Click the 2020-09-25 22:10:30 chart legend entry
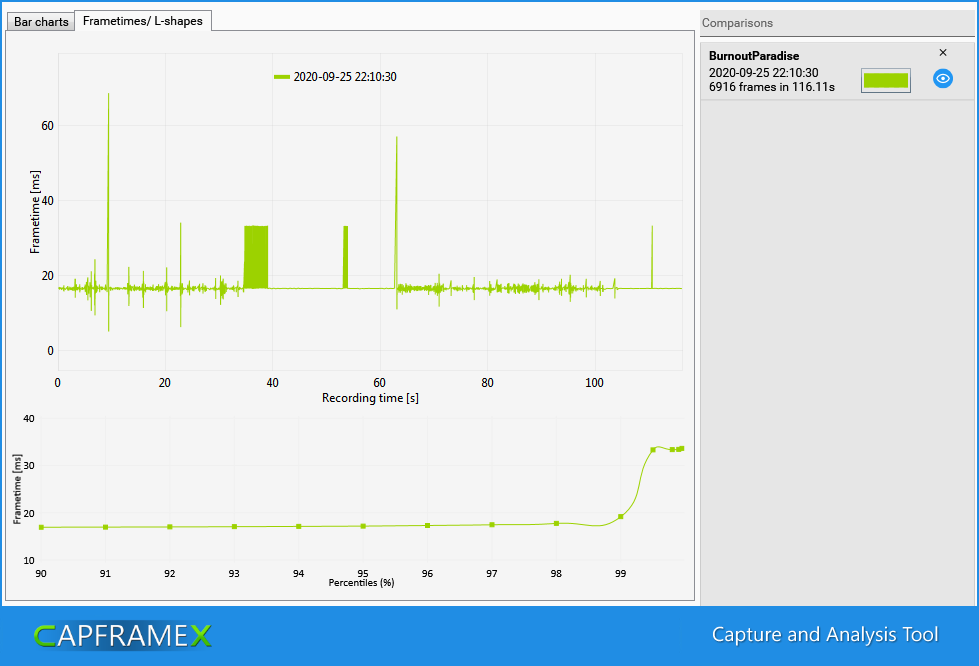 [335, 77]
